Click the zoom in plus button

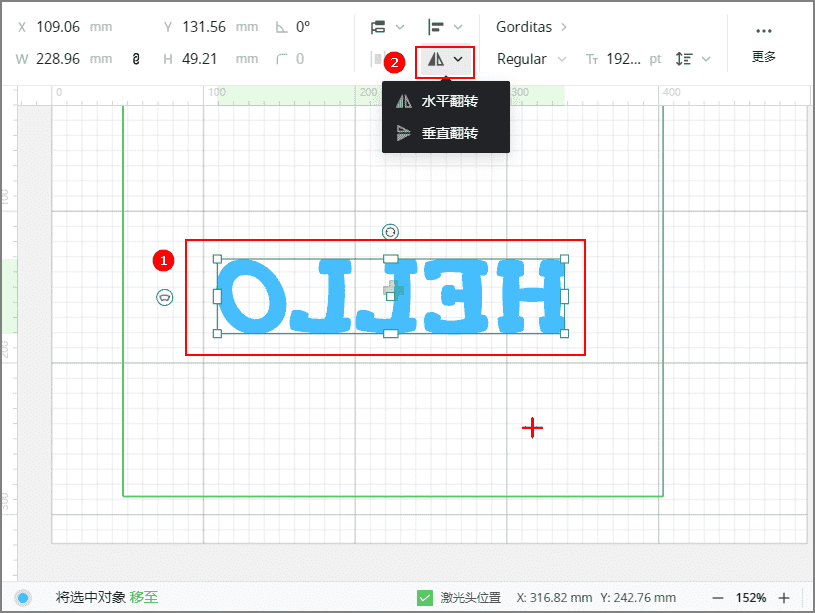pyautogui.click(x=784, y=598)
